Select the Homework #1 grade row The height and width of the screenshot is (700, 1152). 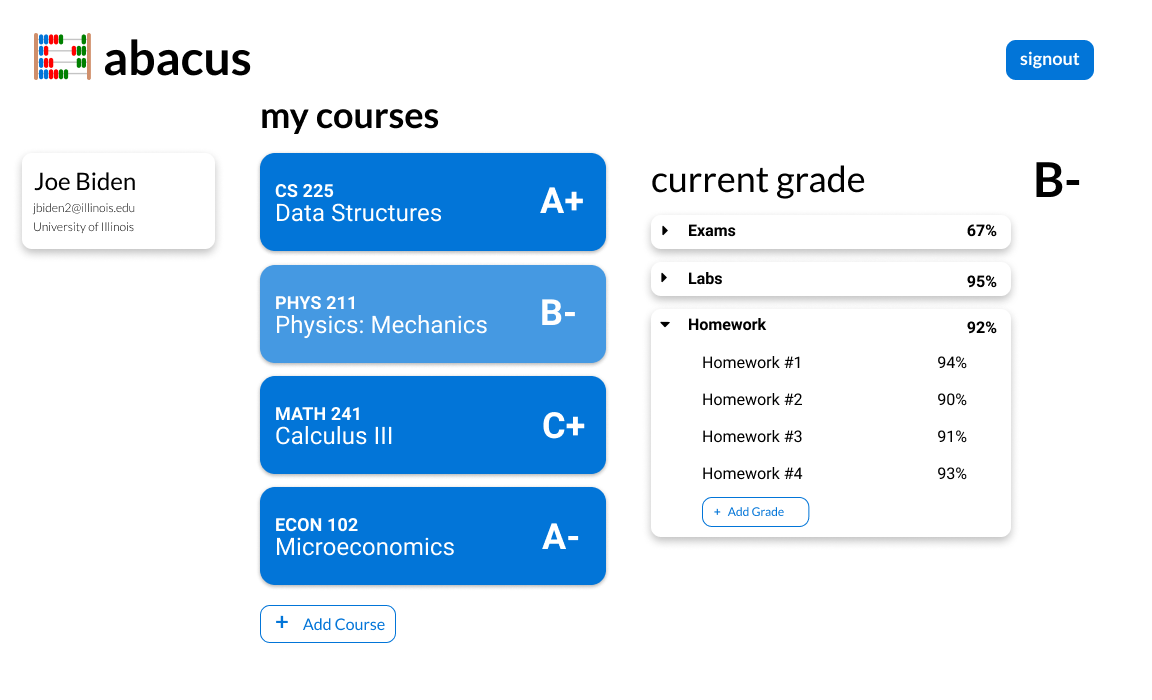[x=834, y=363]
